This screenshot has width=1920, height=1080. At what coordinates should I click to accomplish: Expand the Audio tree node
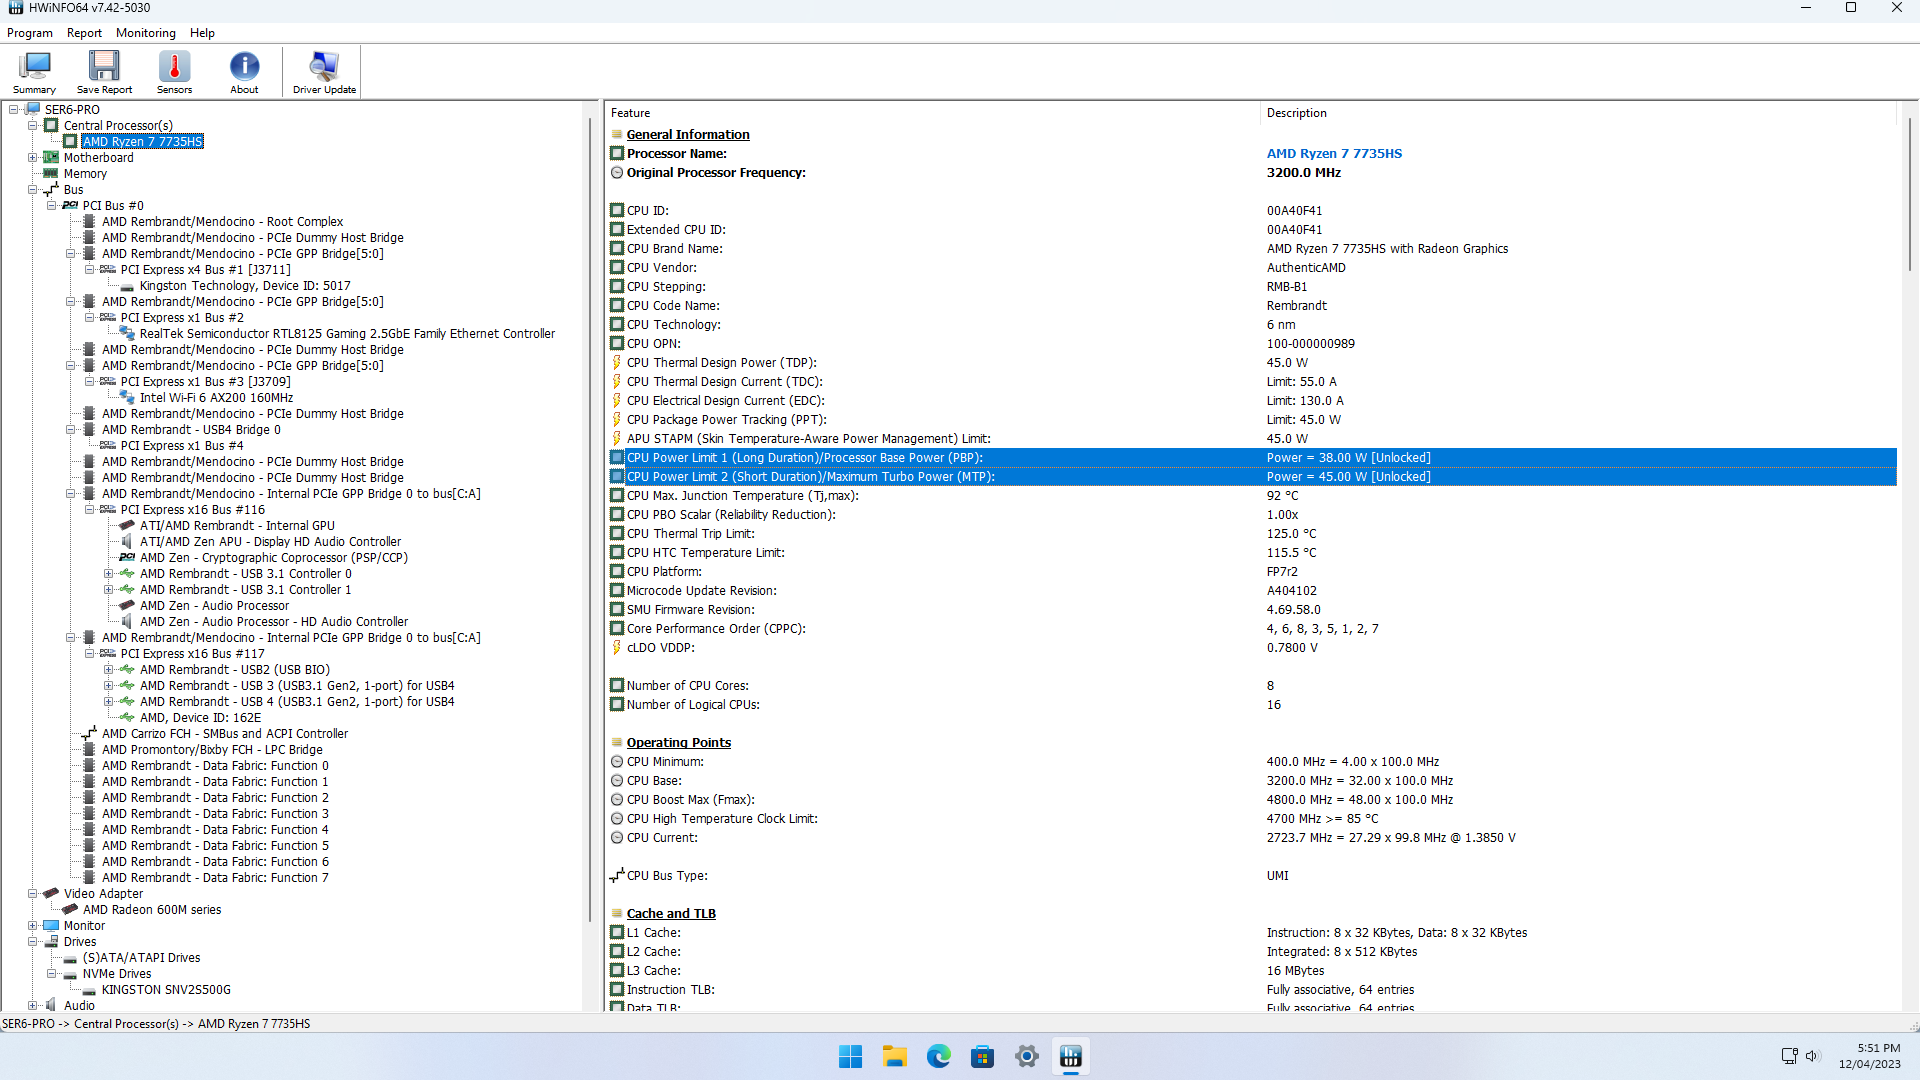[x=33, y=1006]
